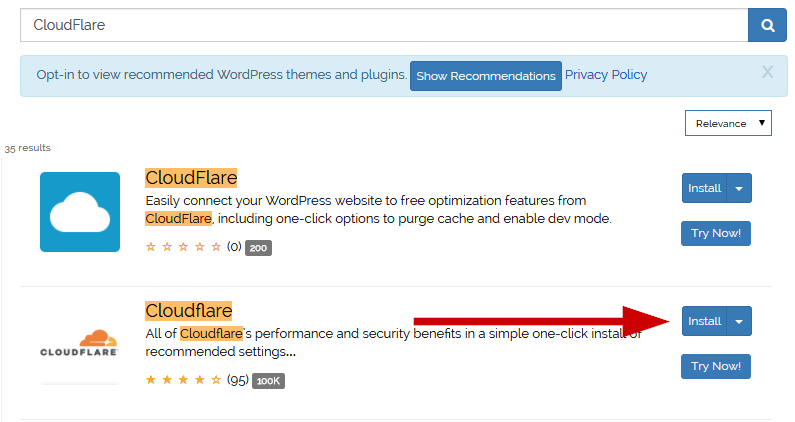Image resolution: width=795 pixels, height=422 pixels.
Task: Open the first CloudFlare plugin title link
Action: point(191,178)
